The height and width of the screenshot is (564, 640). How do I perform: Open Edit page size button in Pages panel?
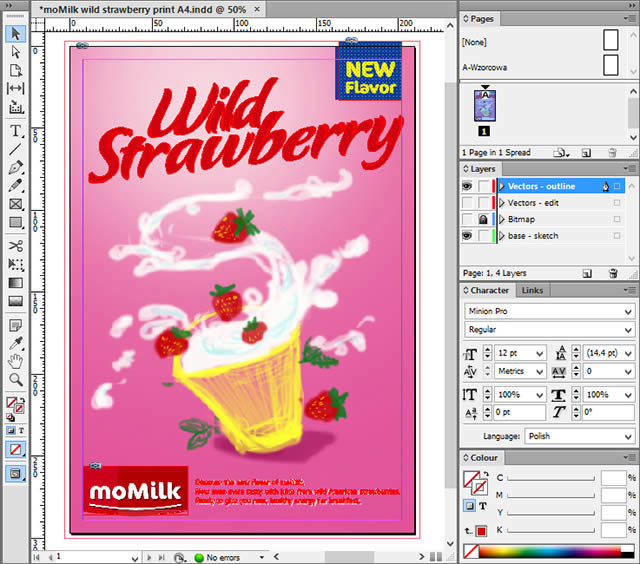561,153
